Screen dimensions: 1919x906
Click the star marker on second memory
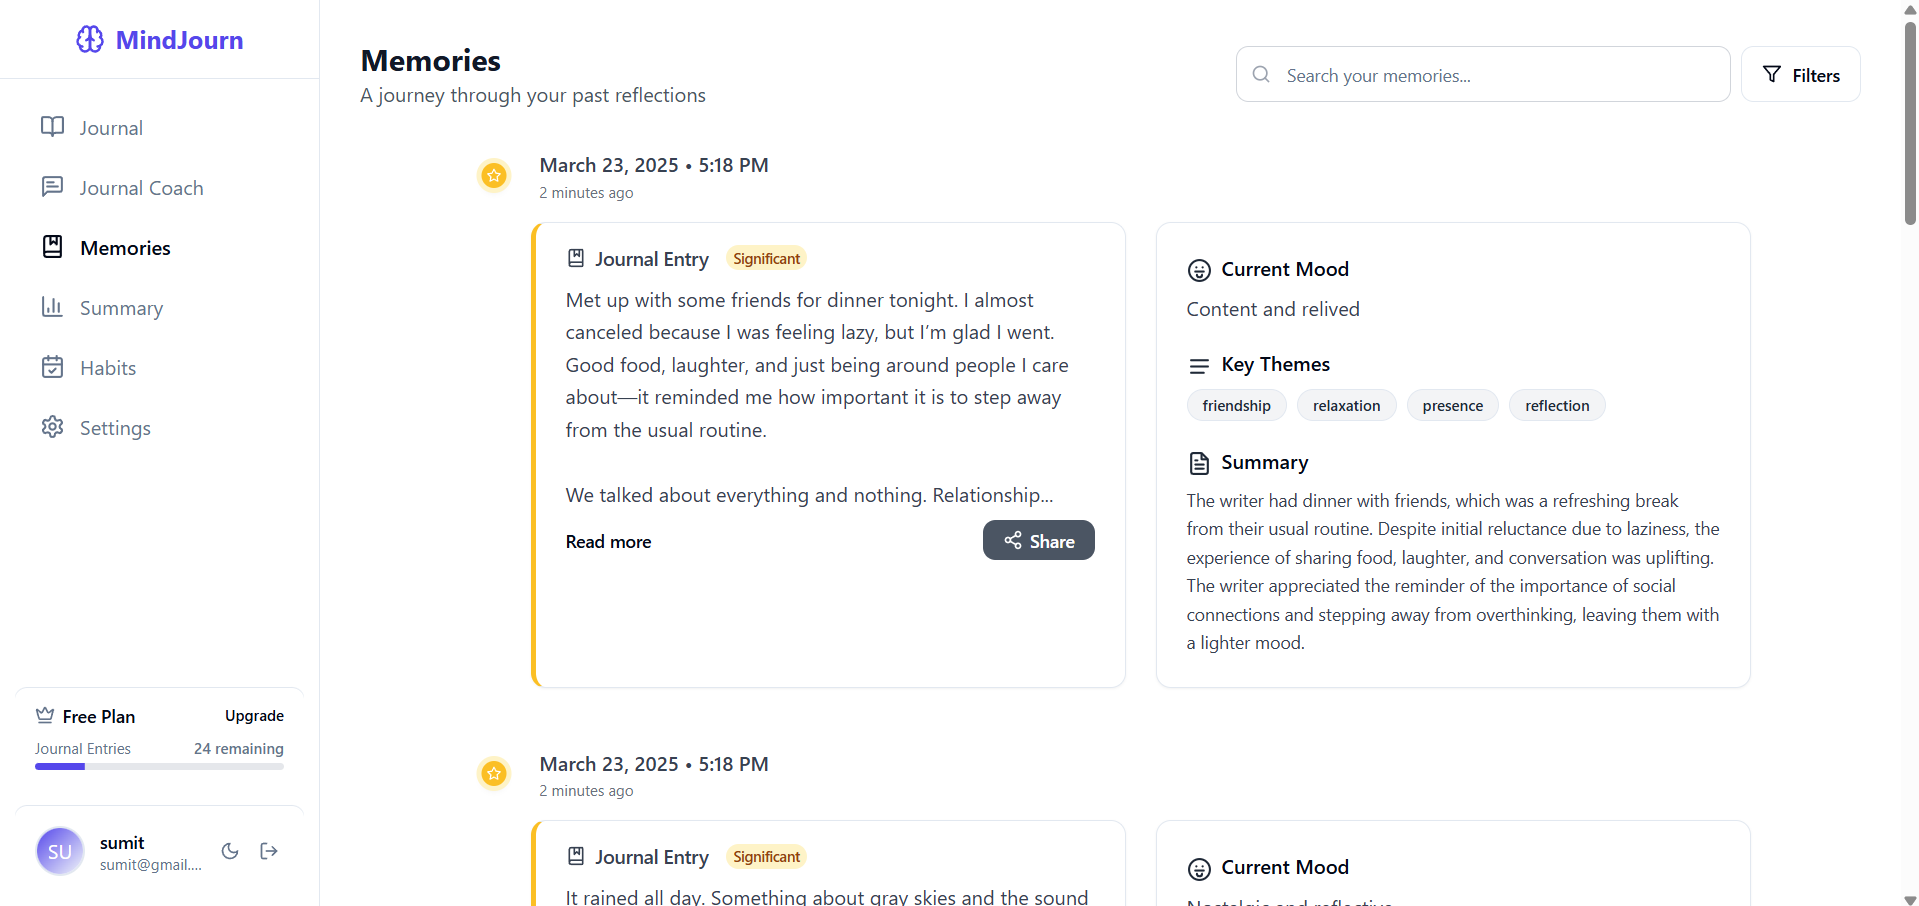[x=494, y=774]
